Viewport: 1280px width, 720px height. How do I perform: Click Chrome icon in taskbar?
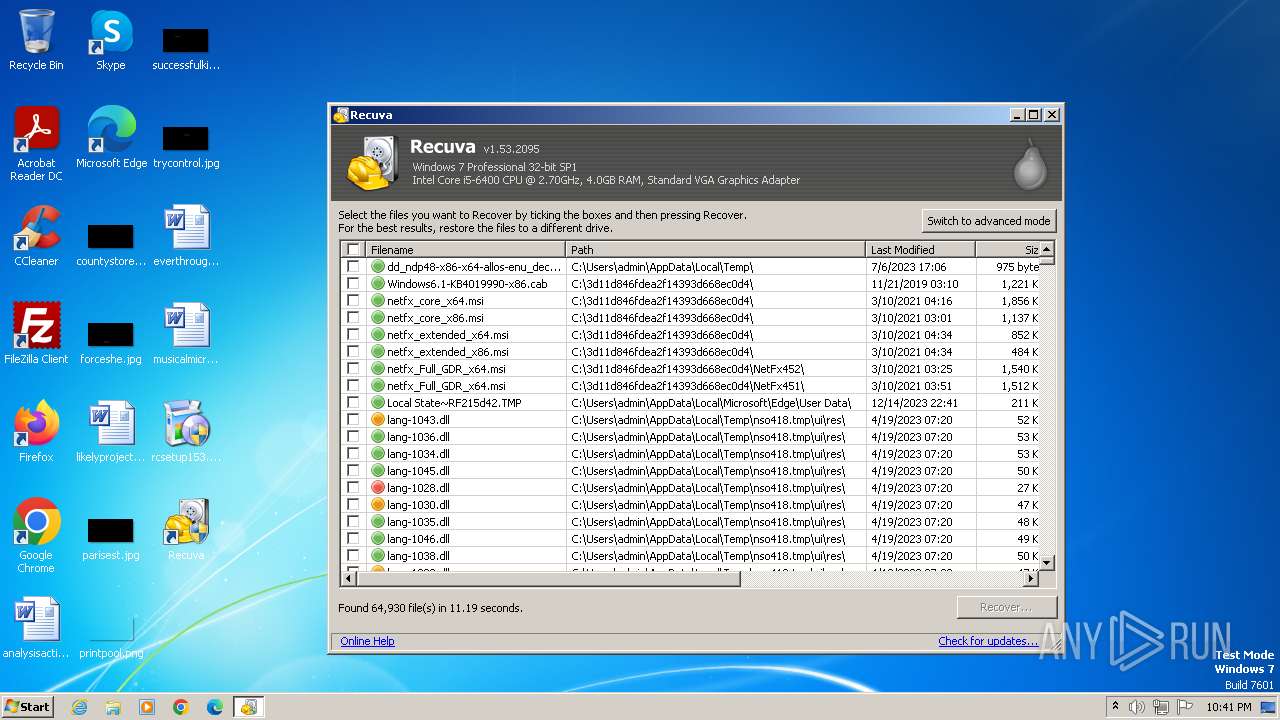click(x=181, y=707)
